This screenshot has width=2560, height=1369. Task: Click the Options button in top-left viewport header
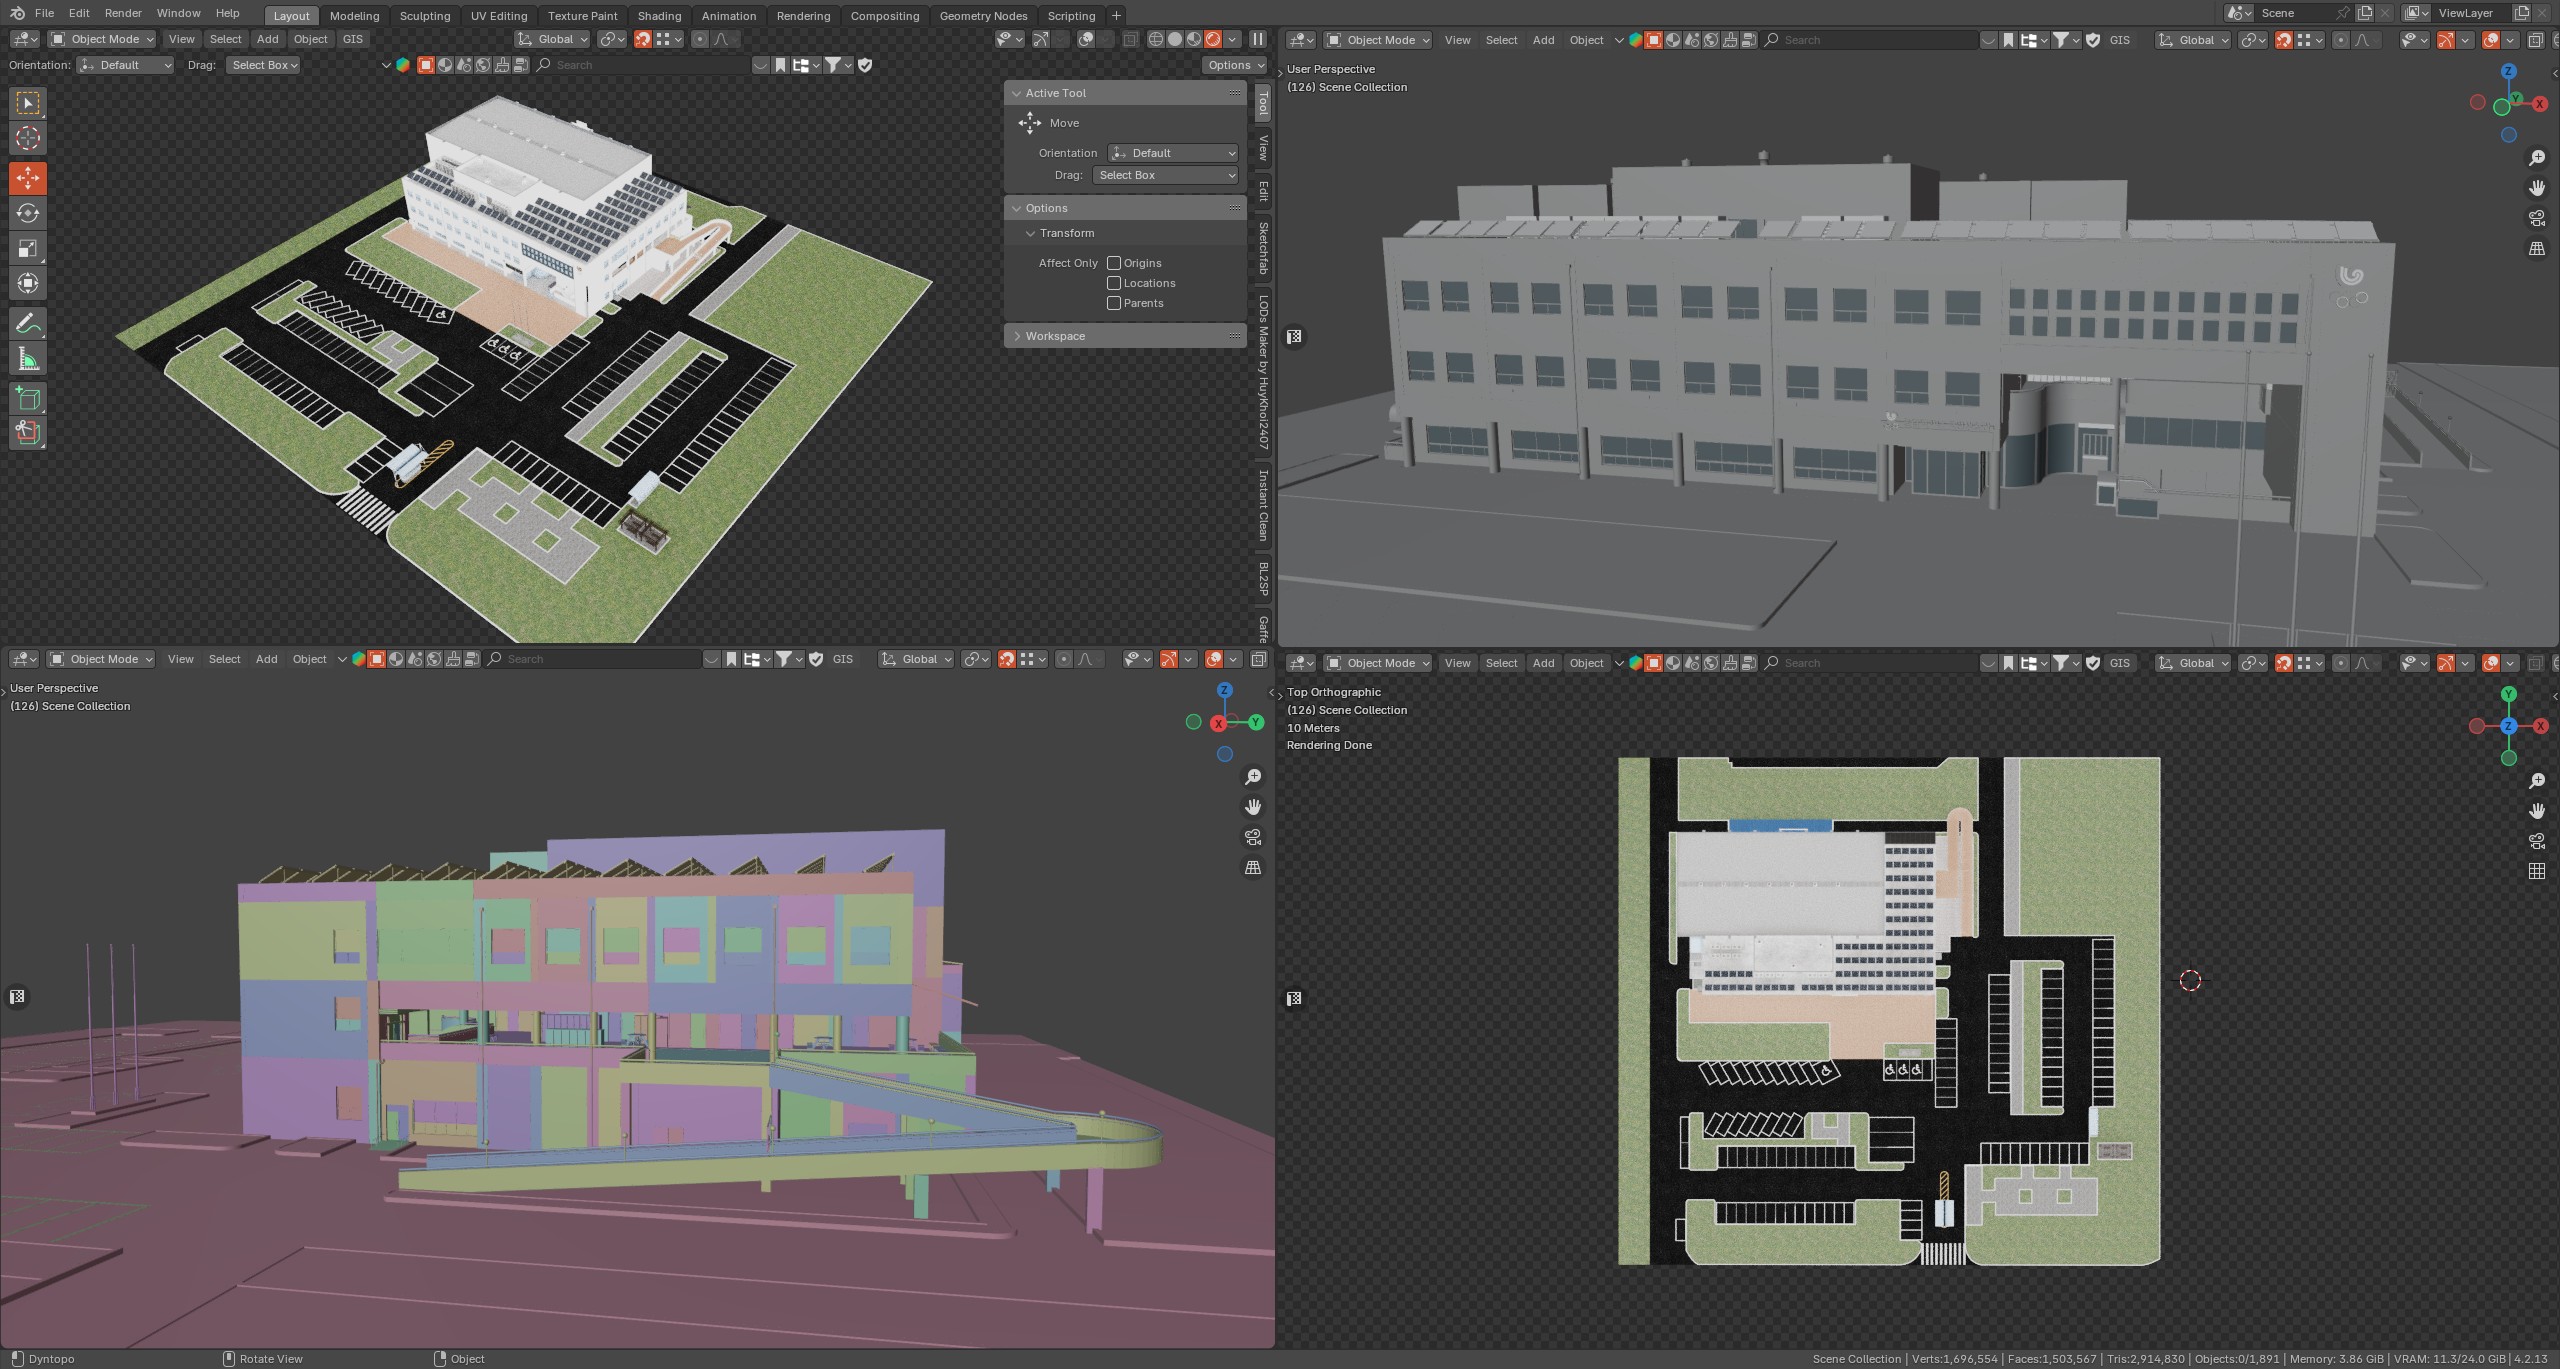(x=1233, y=65)
